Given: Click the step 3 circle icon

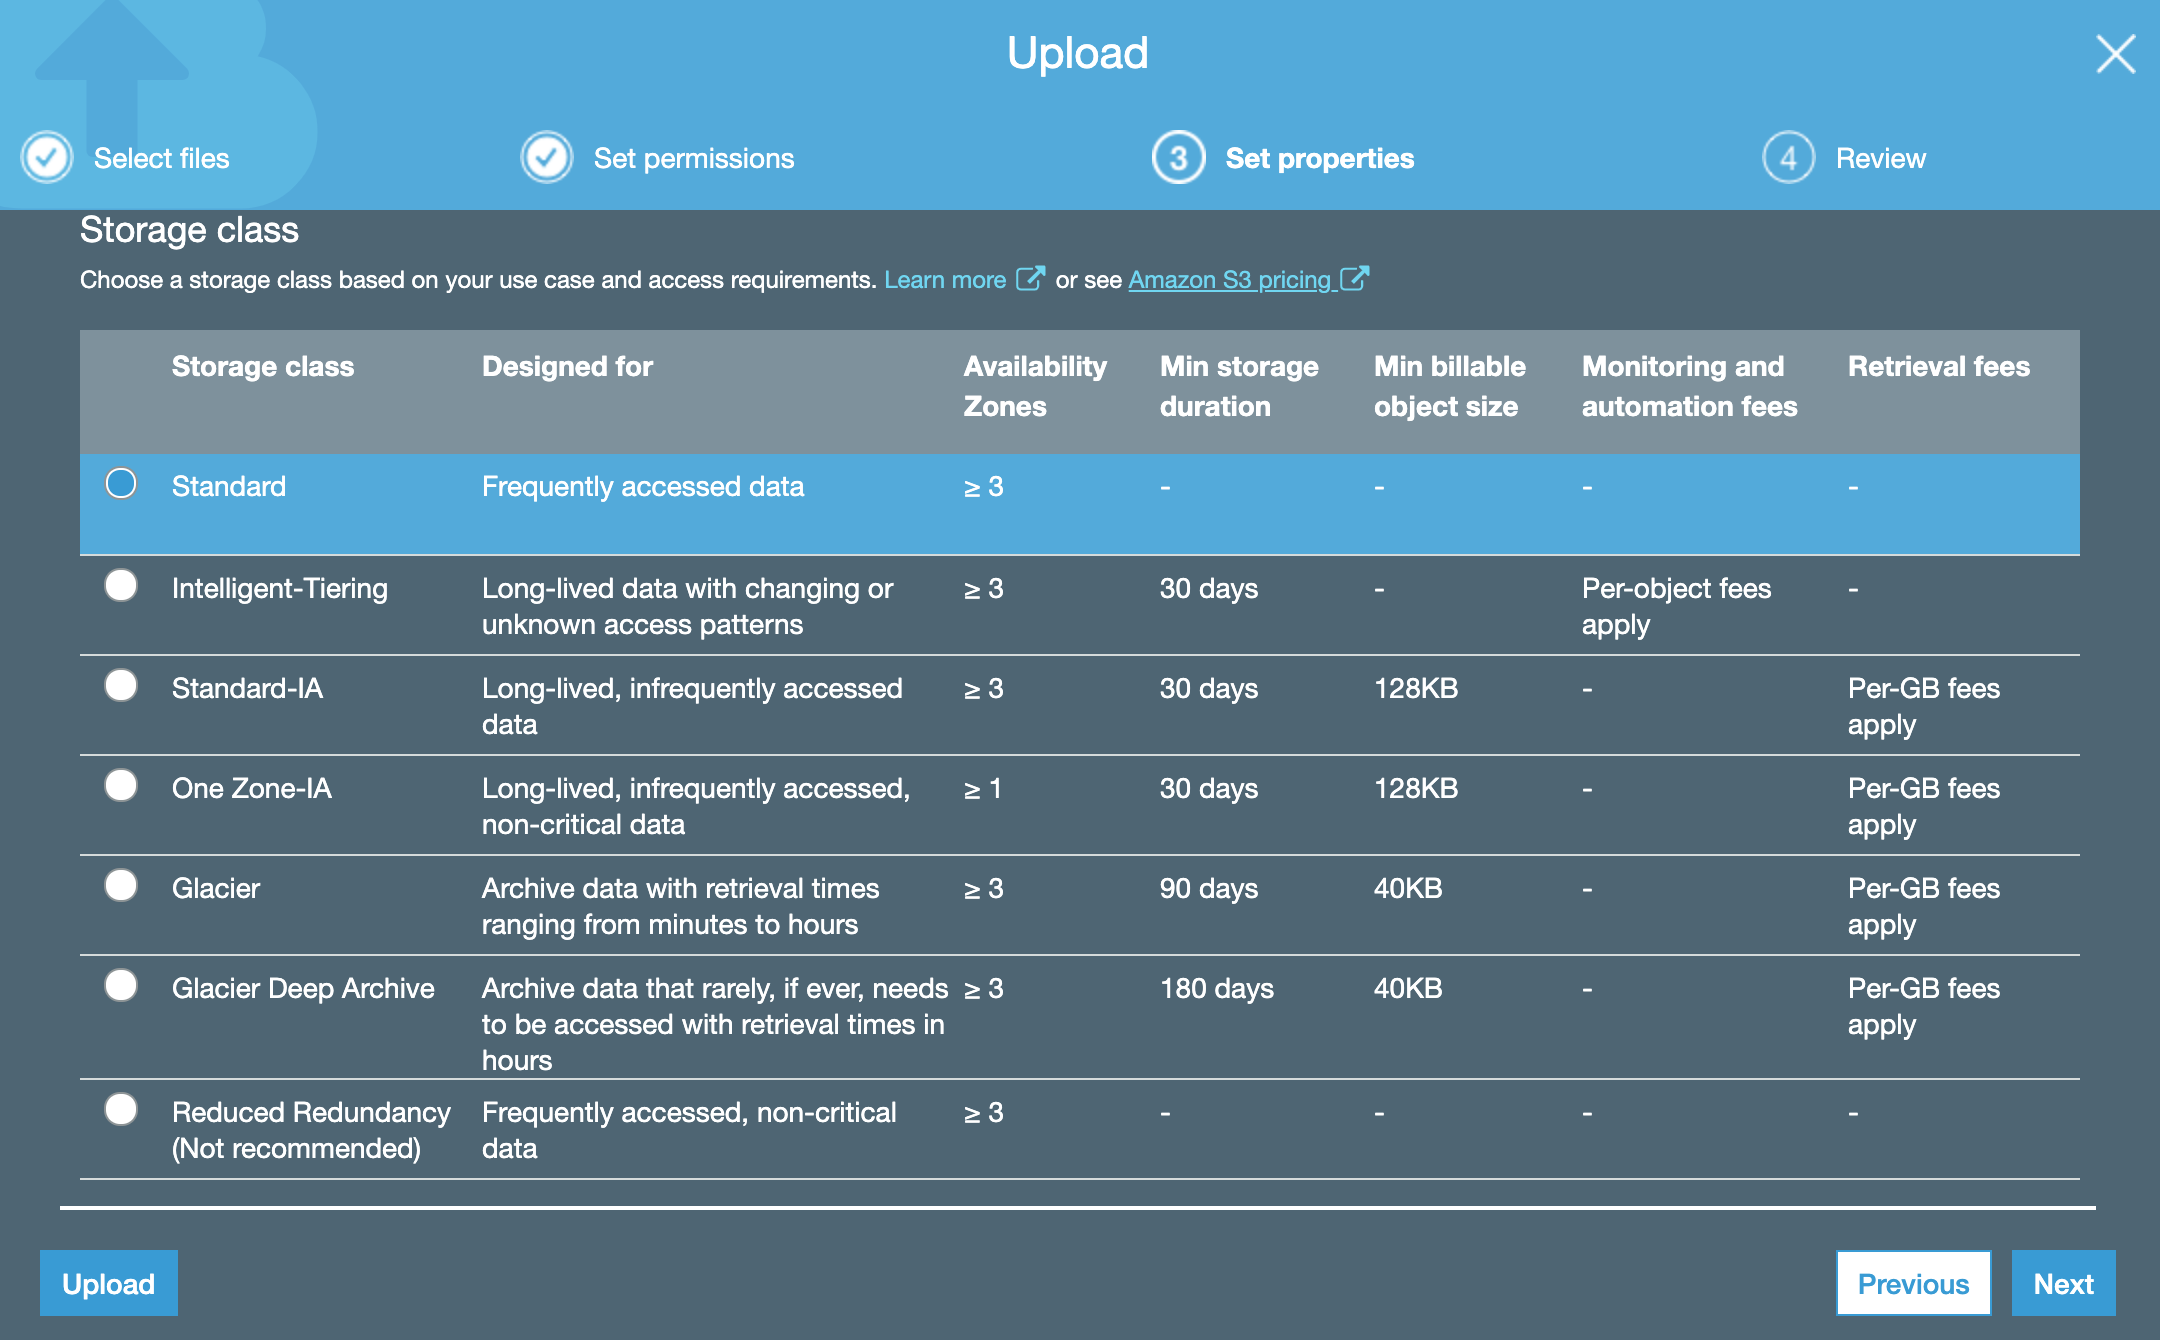Looking at the screenshot, I should 1178,157.
